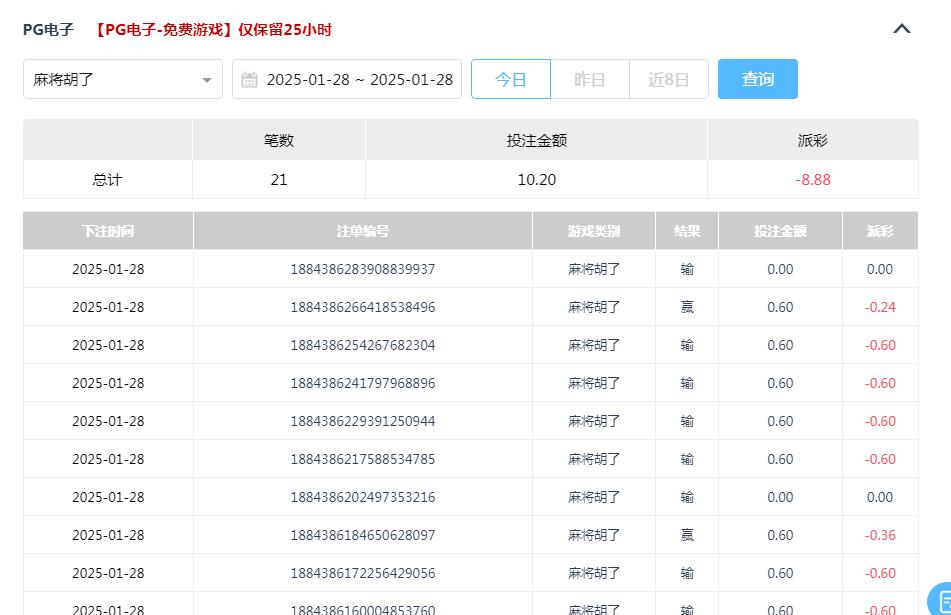
Task: Open the 【PG电子-免费游戏】仅保留25小时 notice link
Action: click(x=216, y=30)
